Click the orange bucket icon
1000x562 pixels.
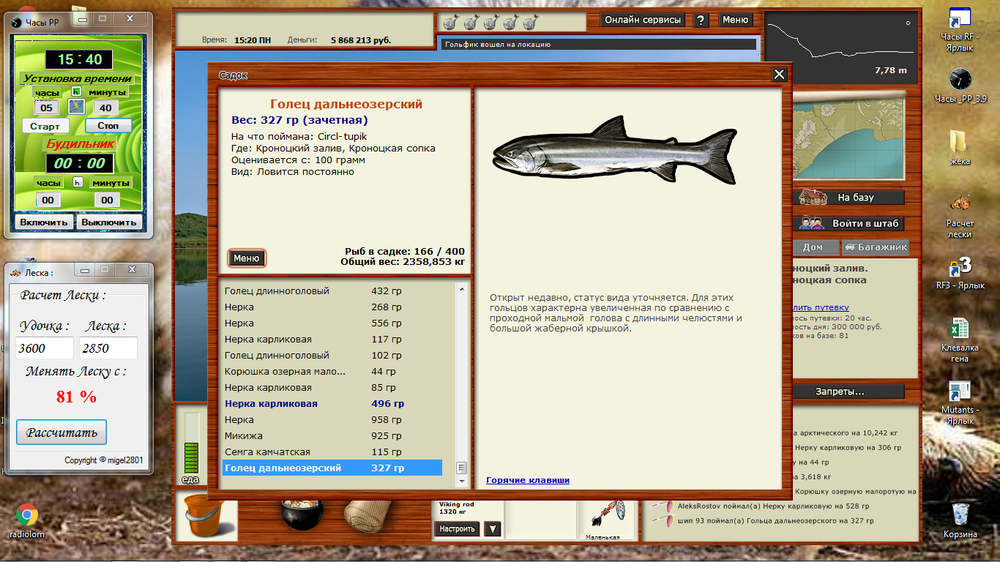point(205,517)
